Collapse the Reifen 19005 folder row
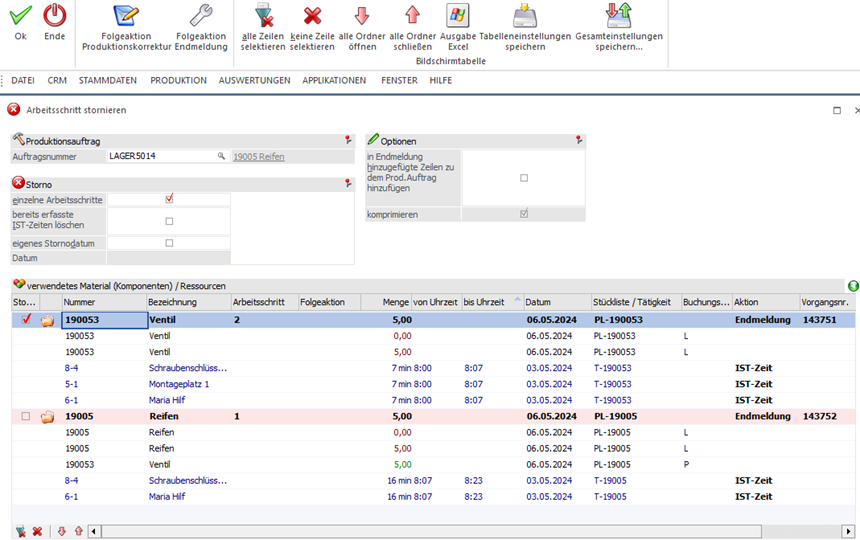Image resolution: width=860 pixels, height=540 pixels. coord(47,416)
